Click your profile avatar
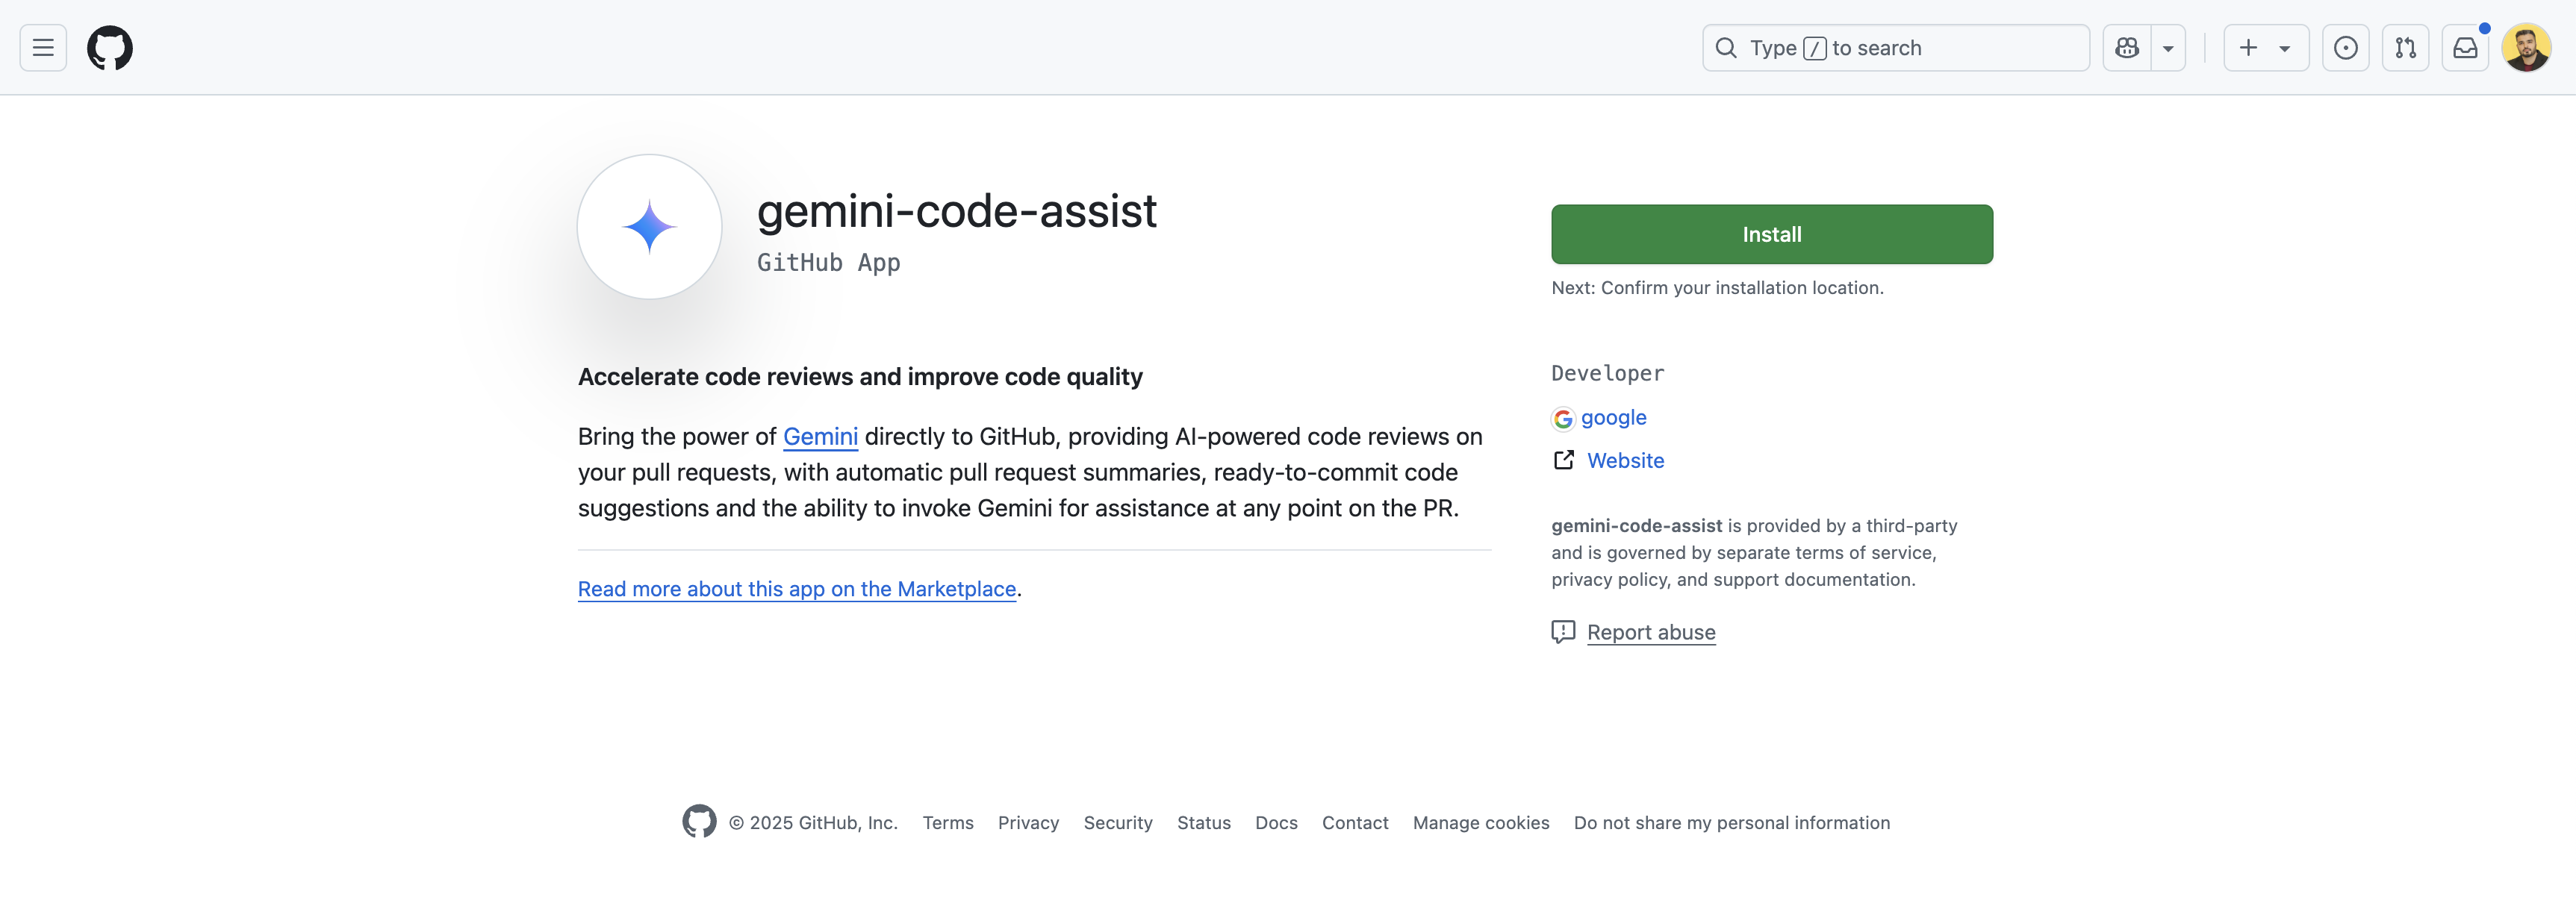 2527,47
